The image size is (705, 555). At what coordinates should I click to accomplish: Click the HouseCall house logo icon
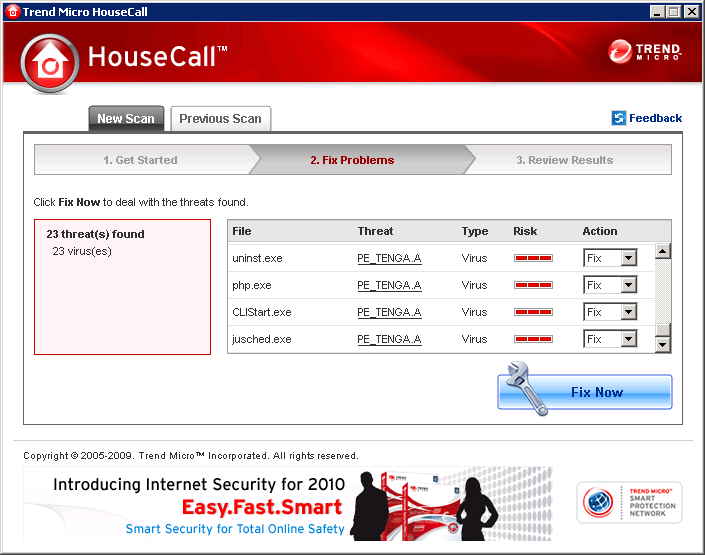tap(50, 64)
